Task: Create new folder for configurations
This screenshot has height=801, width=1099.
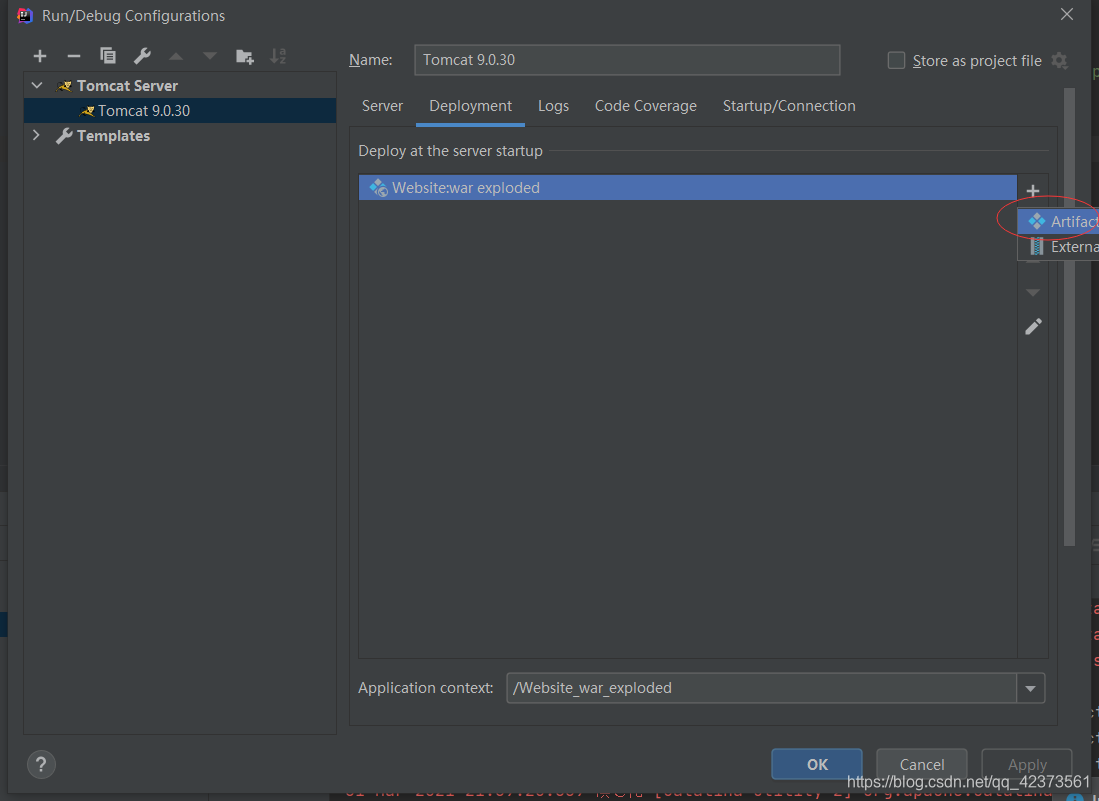Action: tap(245, 57)
